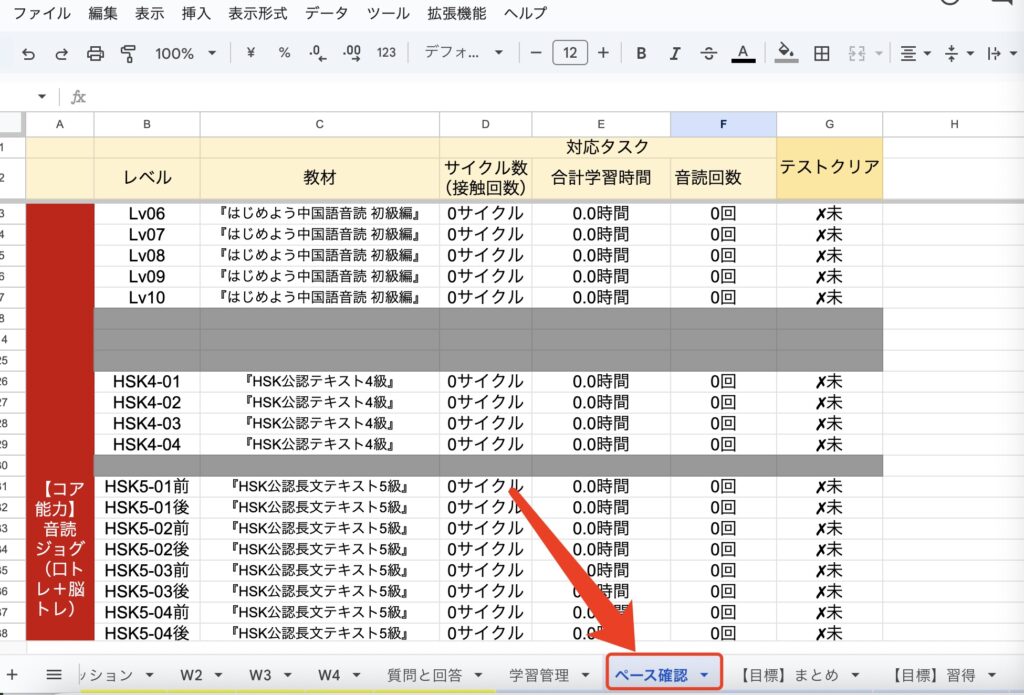
Task: Open the fill color bucket tool
Action: 787,54
